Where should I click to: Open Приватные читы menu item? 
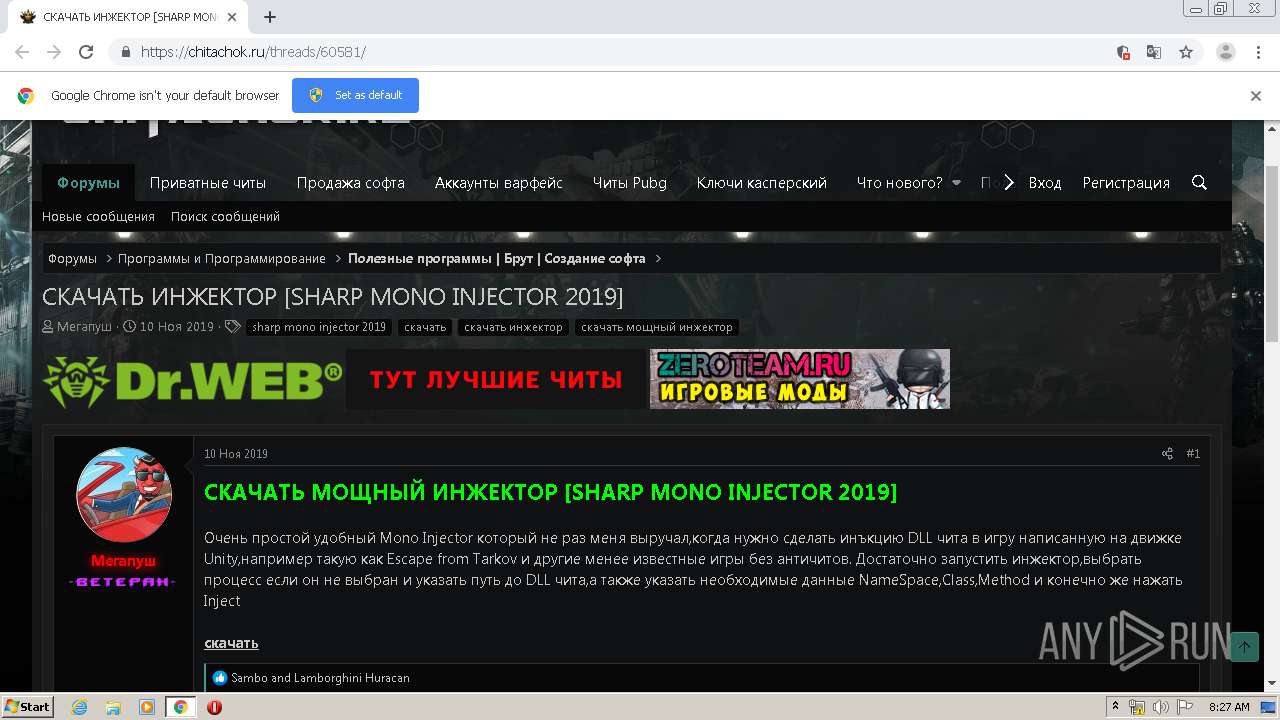point(208,183)
